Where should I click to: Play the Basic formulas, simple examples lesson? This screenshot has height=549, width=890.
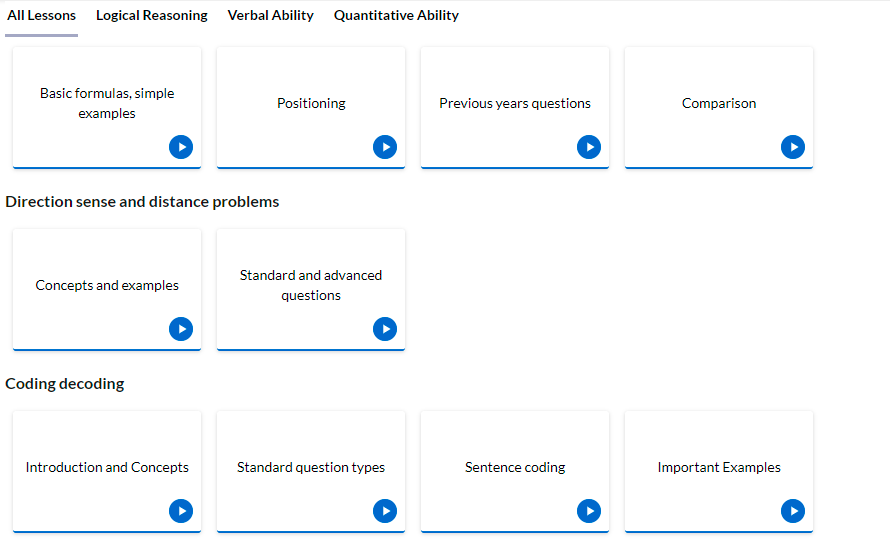[181, 147]
